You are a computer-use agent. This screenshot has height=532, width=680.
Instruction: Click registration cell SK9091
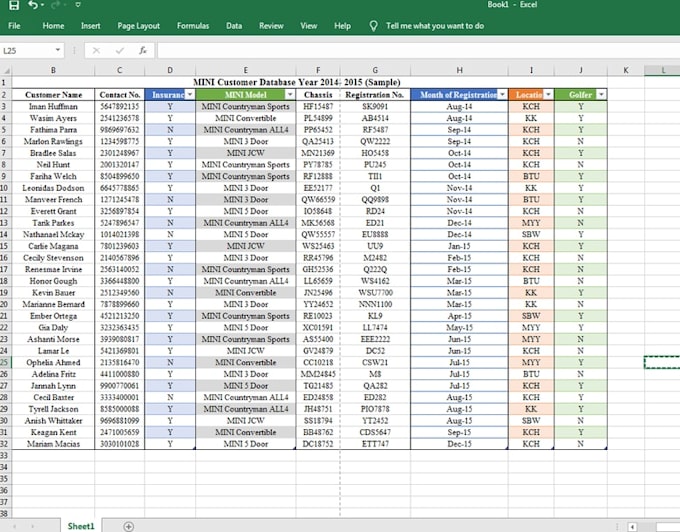pos(375,107)
